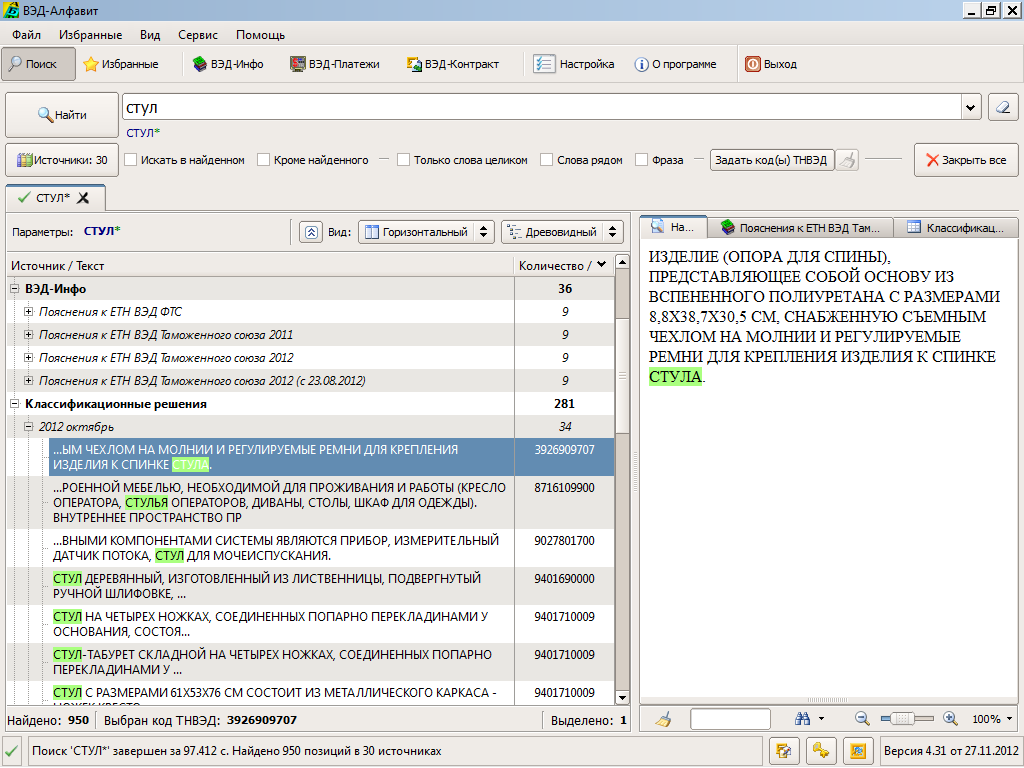Open the Поиск toolbar section
The height and width of the screenshot is (768, 1024).
(39, 64)
